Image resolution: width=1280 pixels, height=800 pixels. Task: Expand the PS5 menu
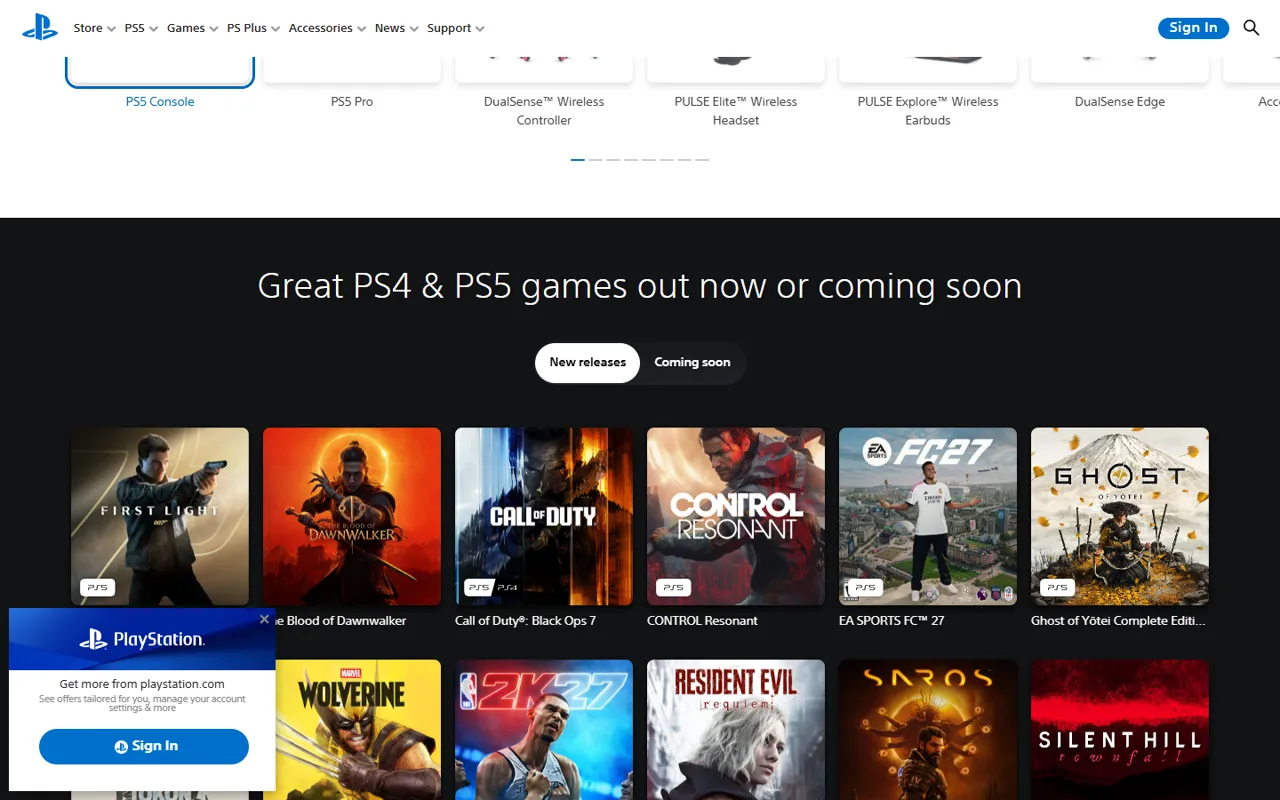(141, 28)
